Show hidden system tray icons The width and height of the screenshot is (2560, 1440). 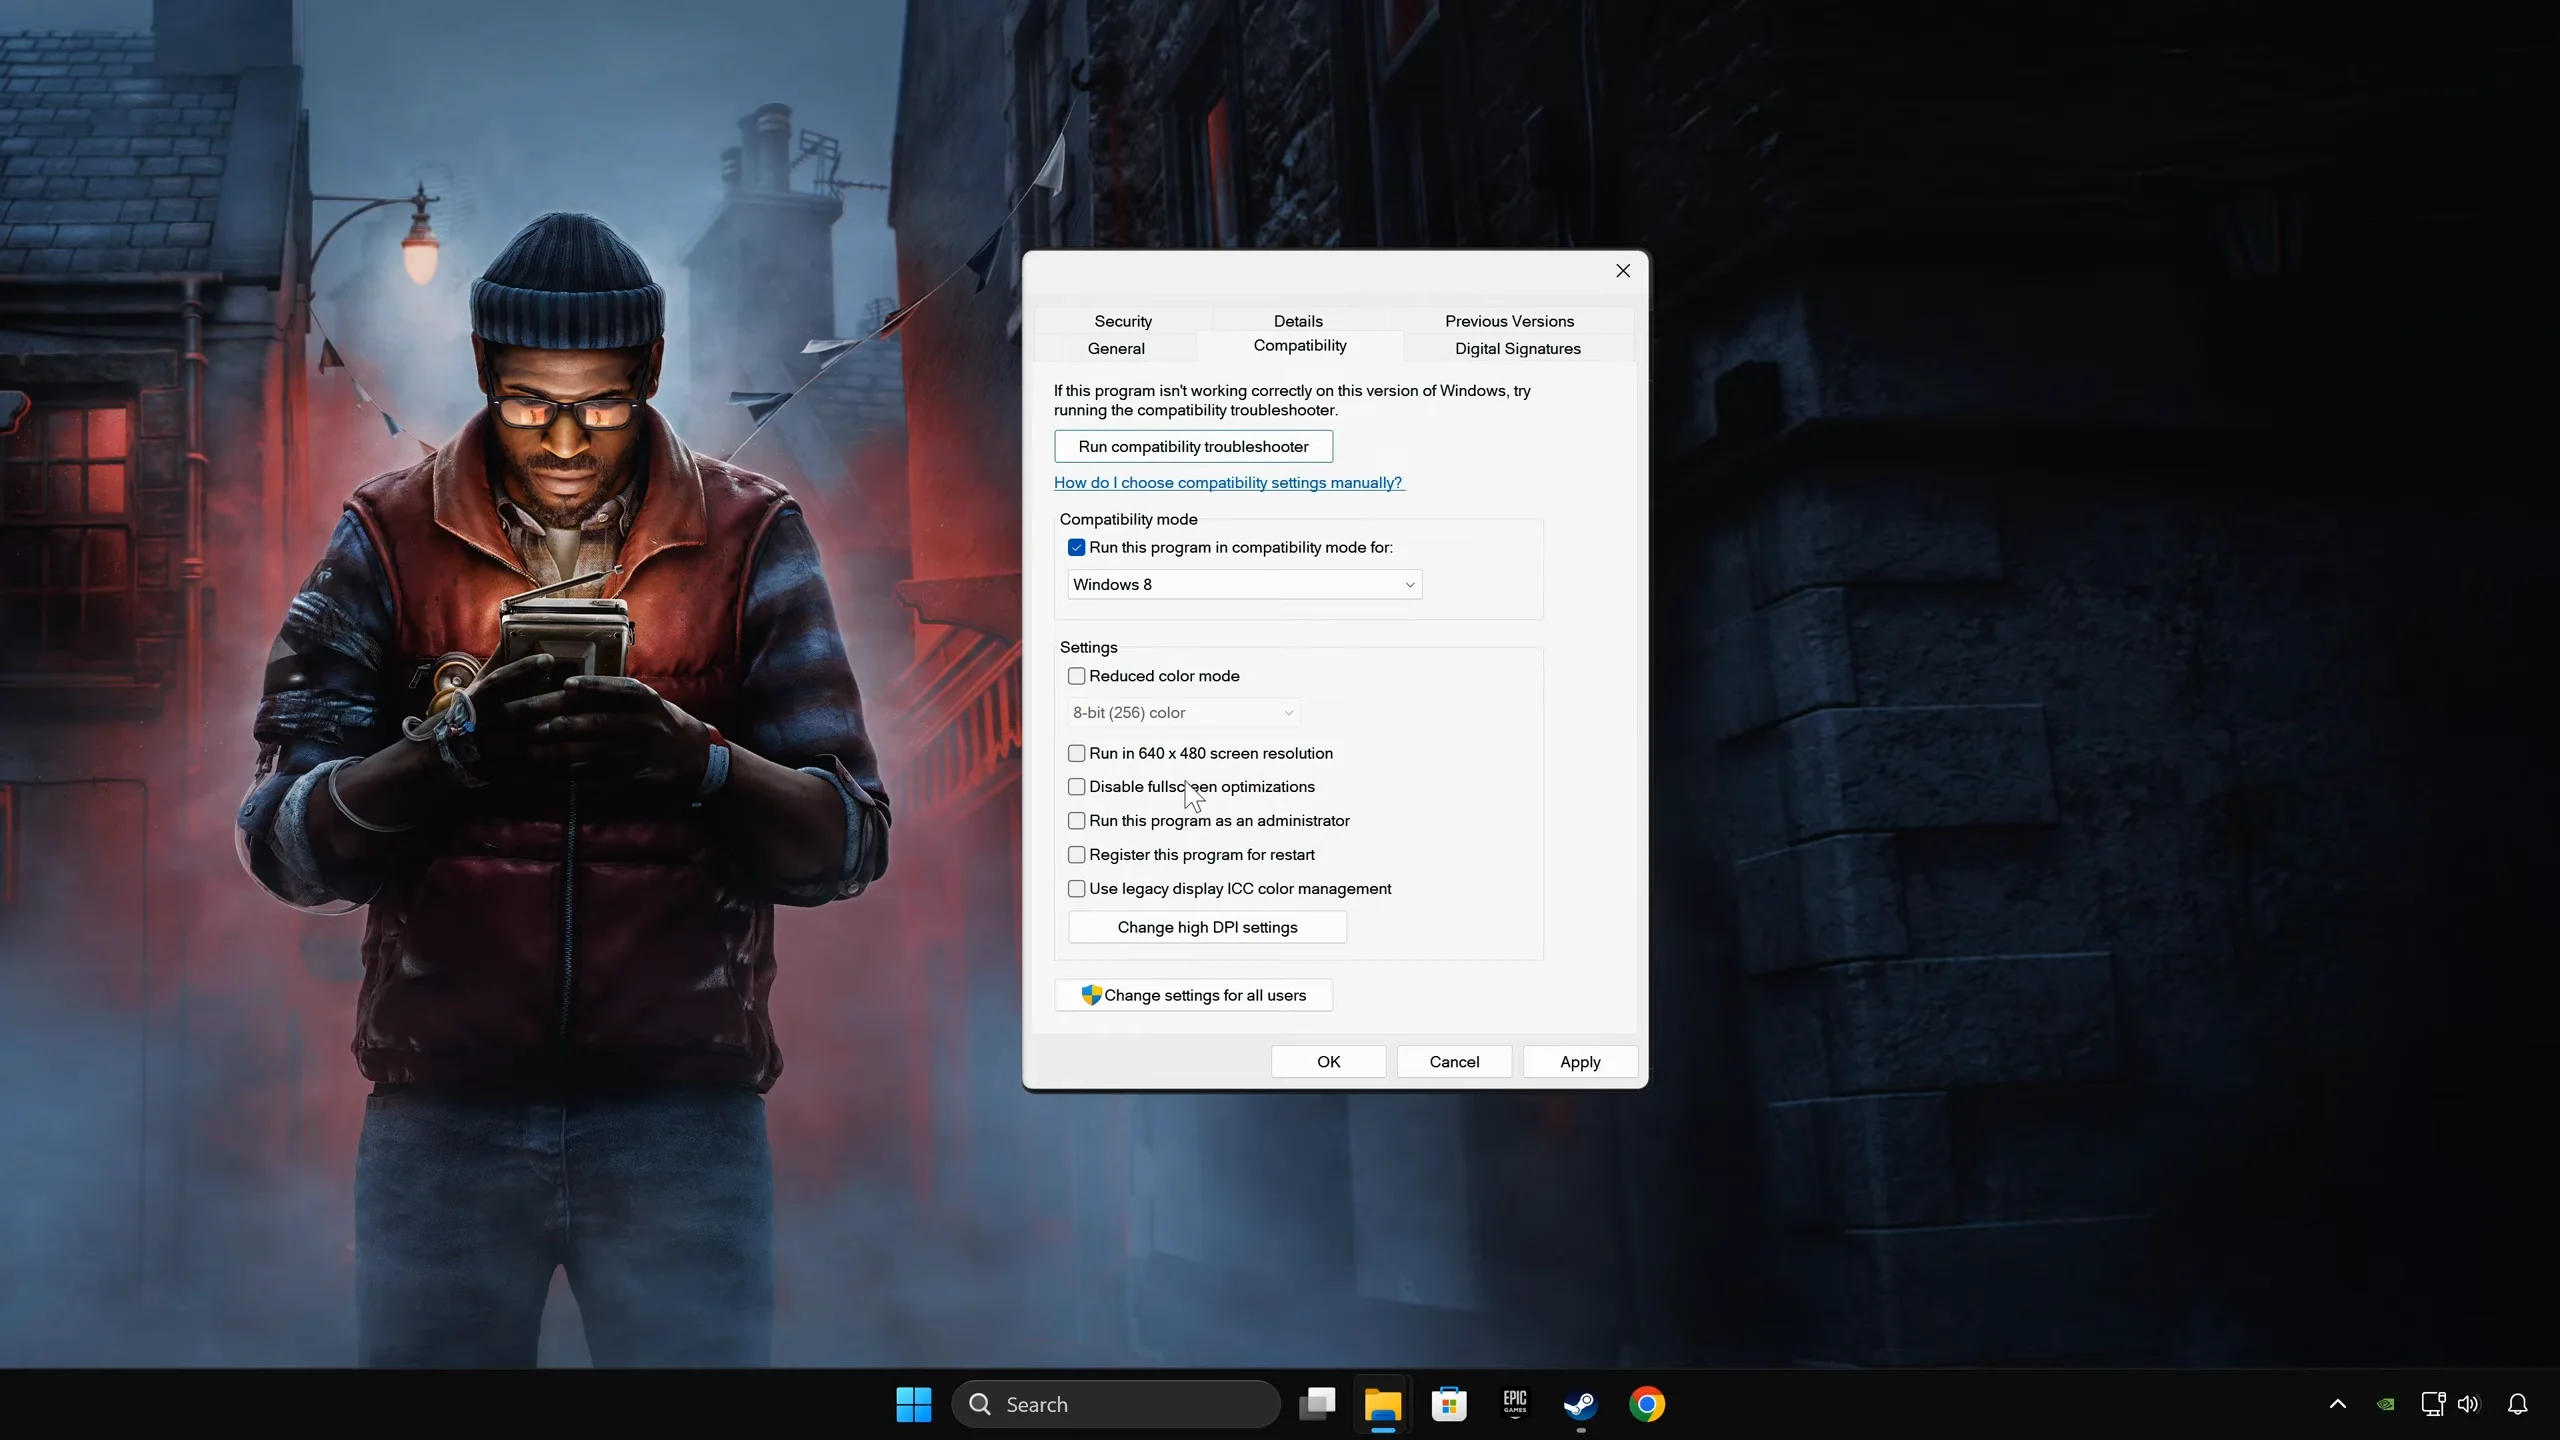click(x=2338, y=1404)
